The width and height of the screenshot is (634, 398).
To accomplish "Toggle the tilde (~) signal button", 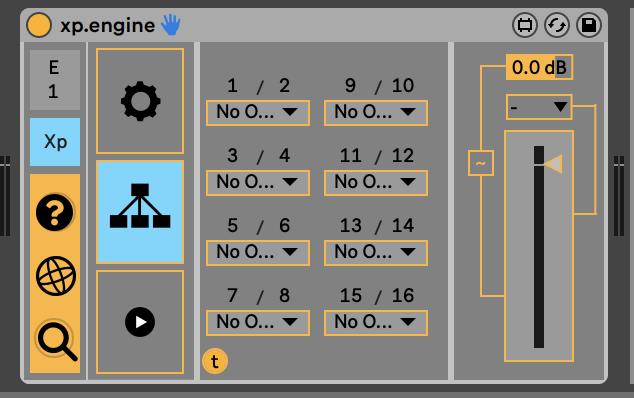I will (x=481, y=163).
